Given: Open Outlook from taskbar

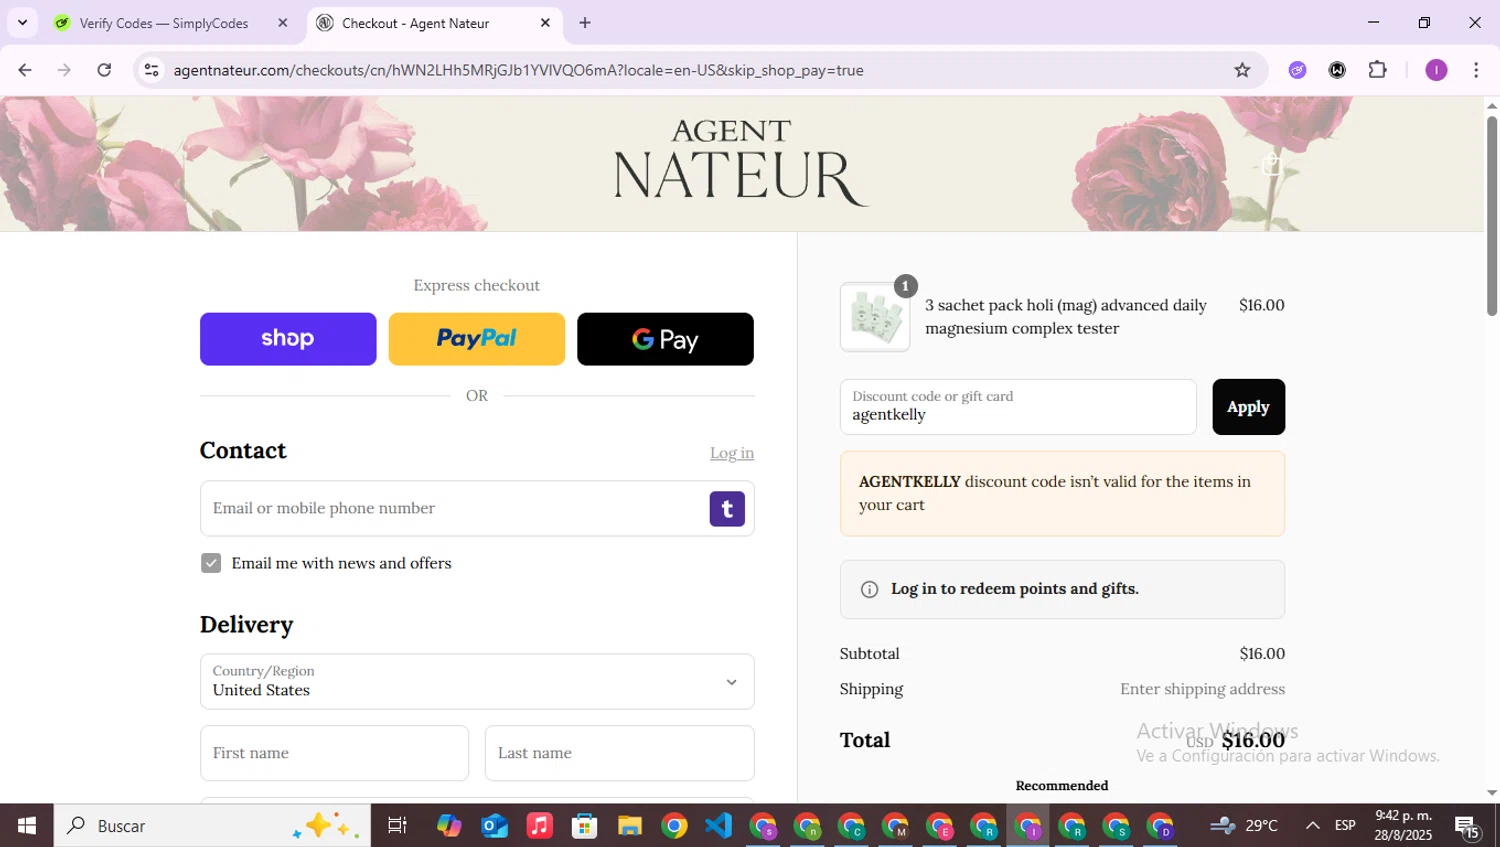Looking at the screenshot, I should pyautogui.click(x=494, y=826).
